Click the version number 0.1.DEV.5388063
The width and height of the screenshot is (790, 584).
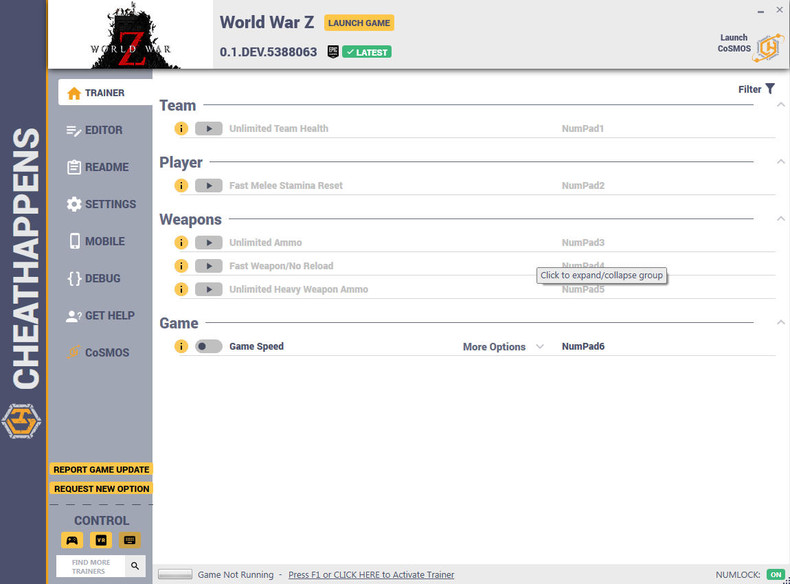[268, 52]
